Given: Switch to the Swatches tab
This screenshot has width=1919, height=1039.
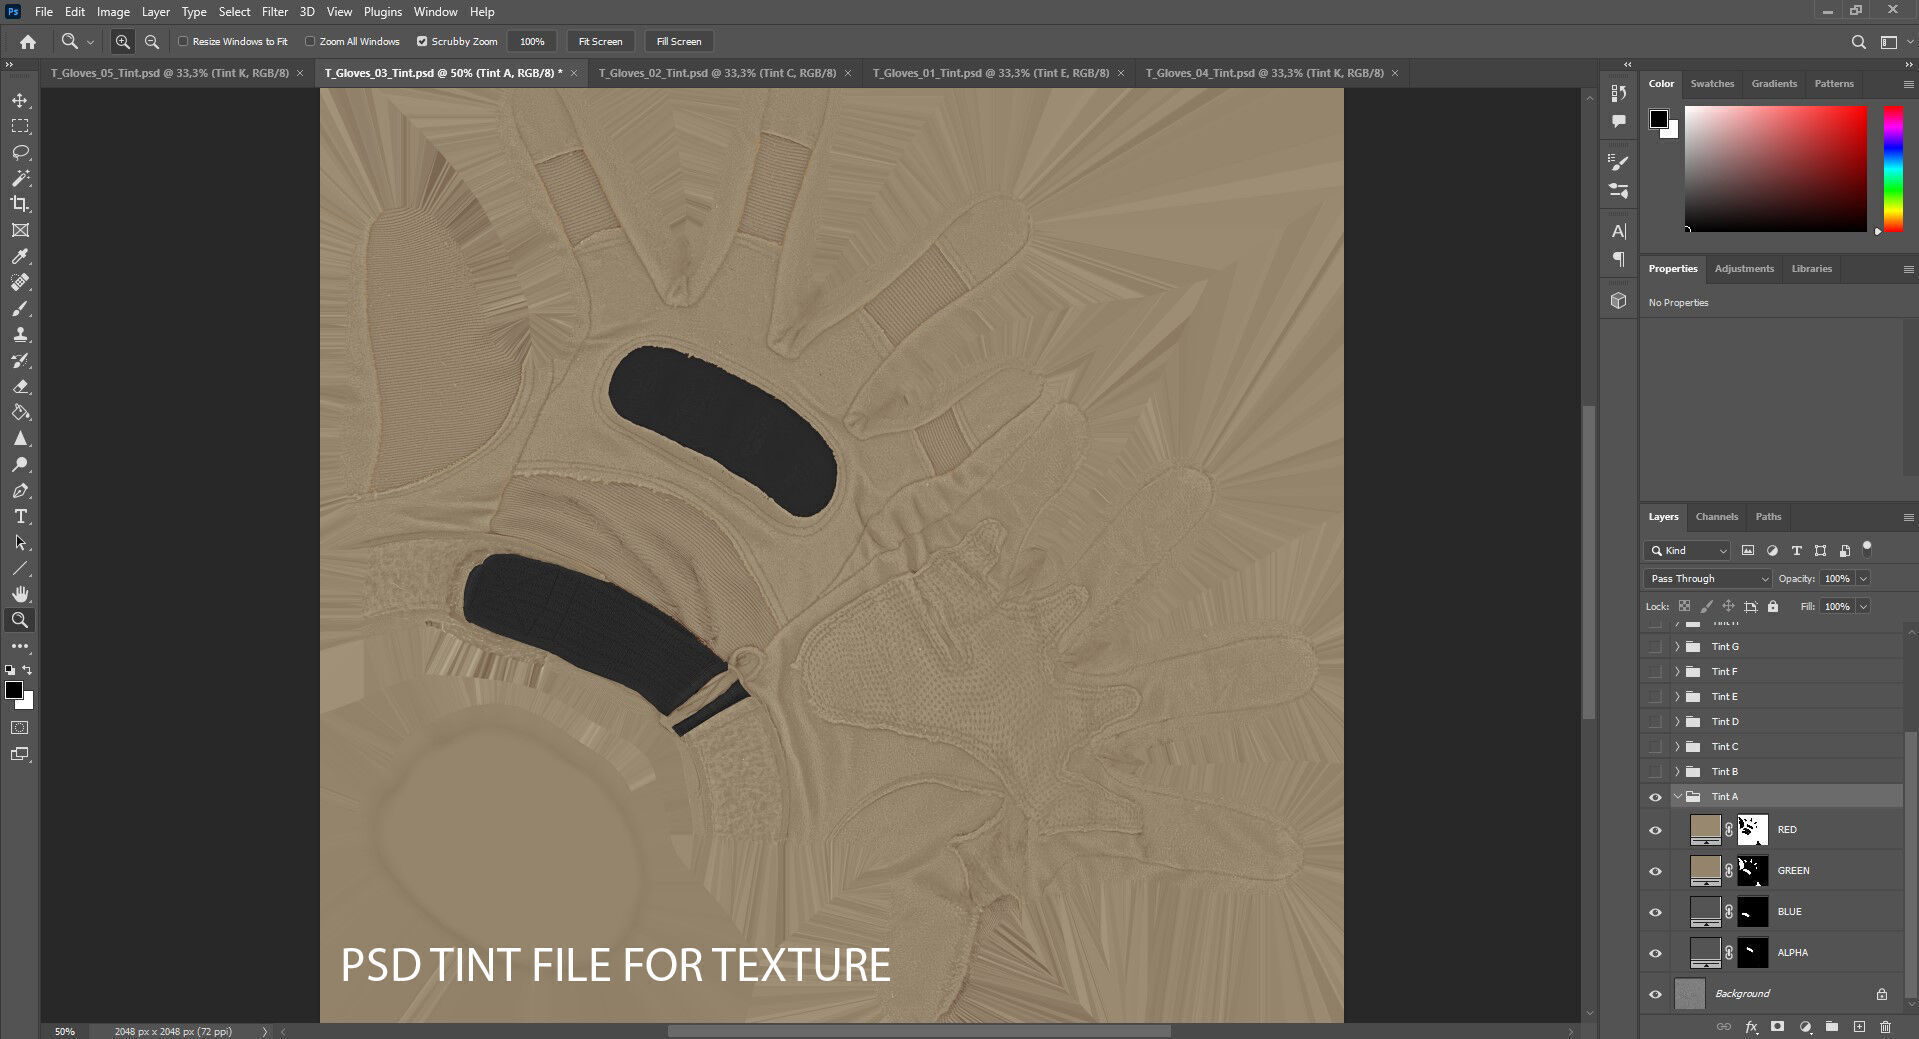Looking at the screenshot, I should tap(1712, 84).
